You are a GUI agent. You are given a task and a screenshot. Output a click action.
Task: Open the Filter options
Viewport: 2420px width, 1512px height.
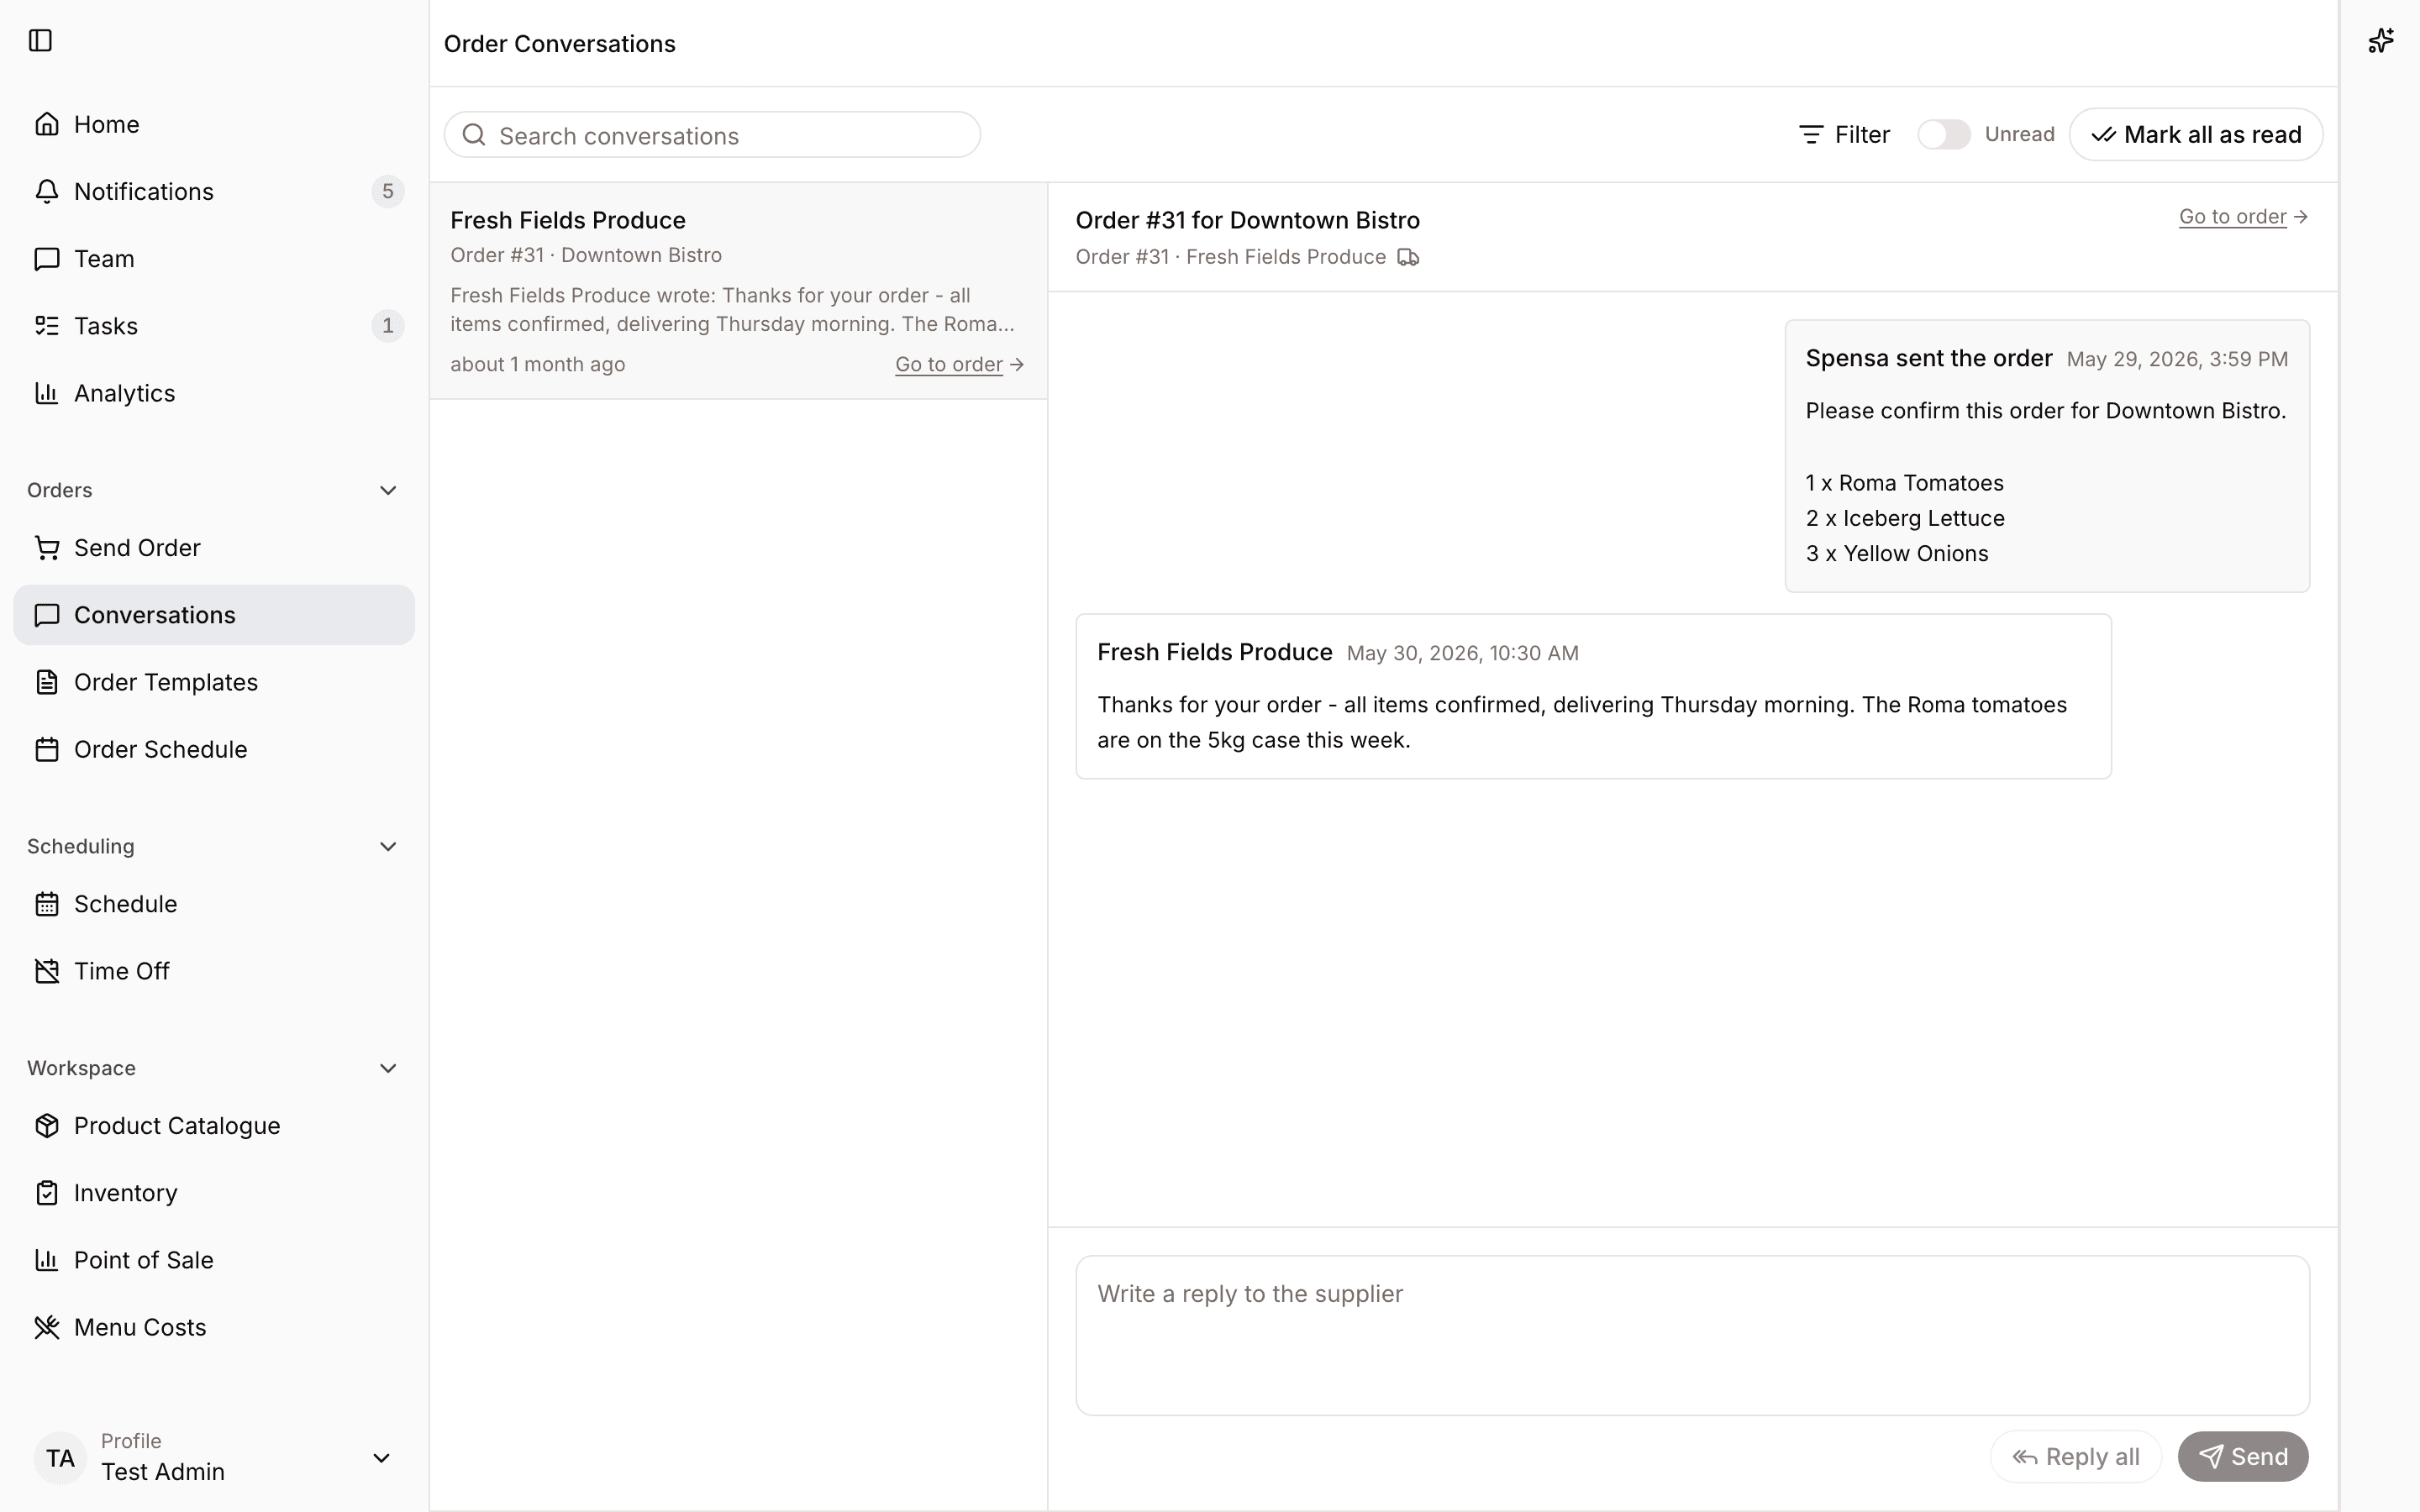[x=1844, y=134]
